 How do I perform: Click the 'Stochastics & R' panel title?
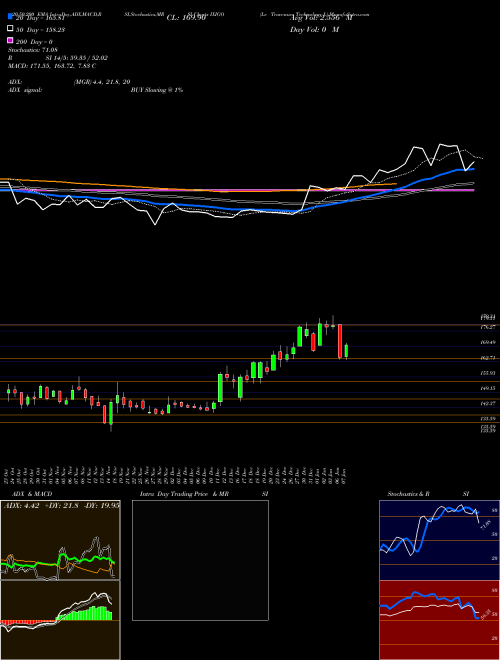pyautogui.click(x=408, y=494)
